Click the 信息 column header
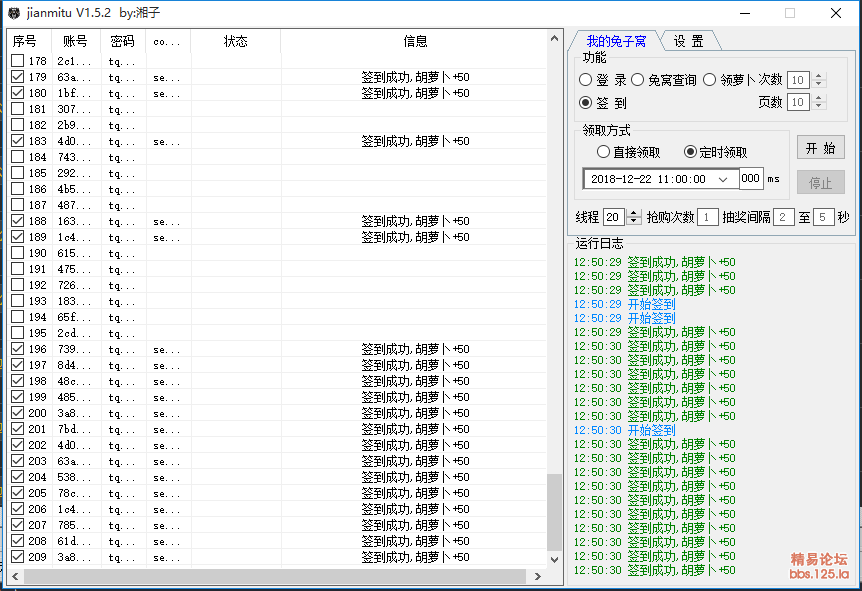 tap(415, 41)
